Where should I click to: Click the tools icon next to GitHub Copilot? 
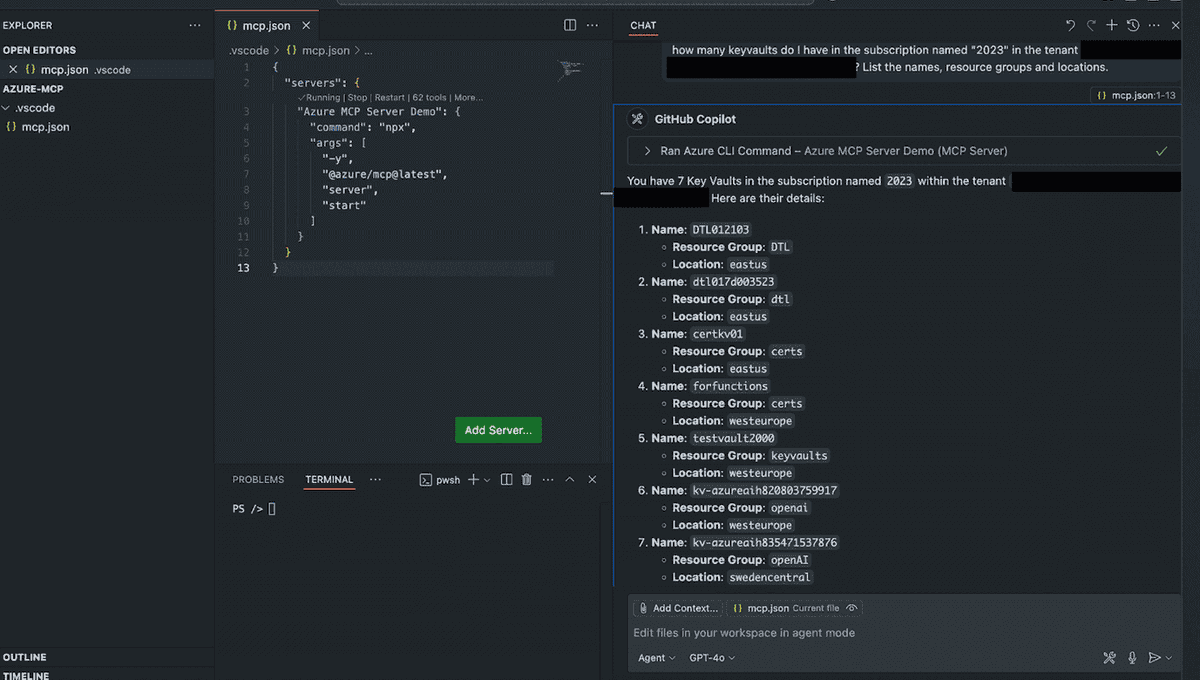(x=637, y=119)
